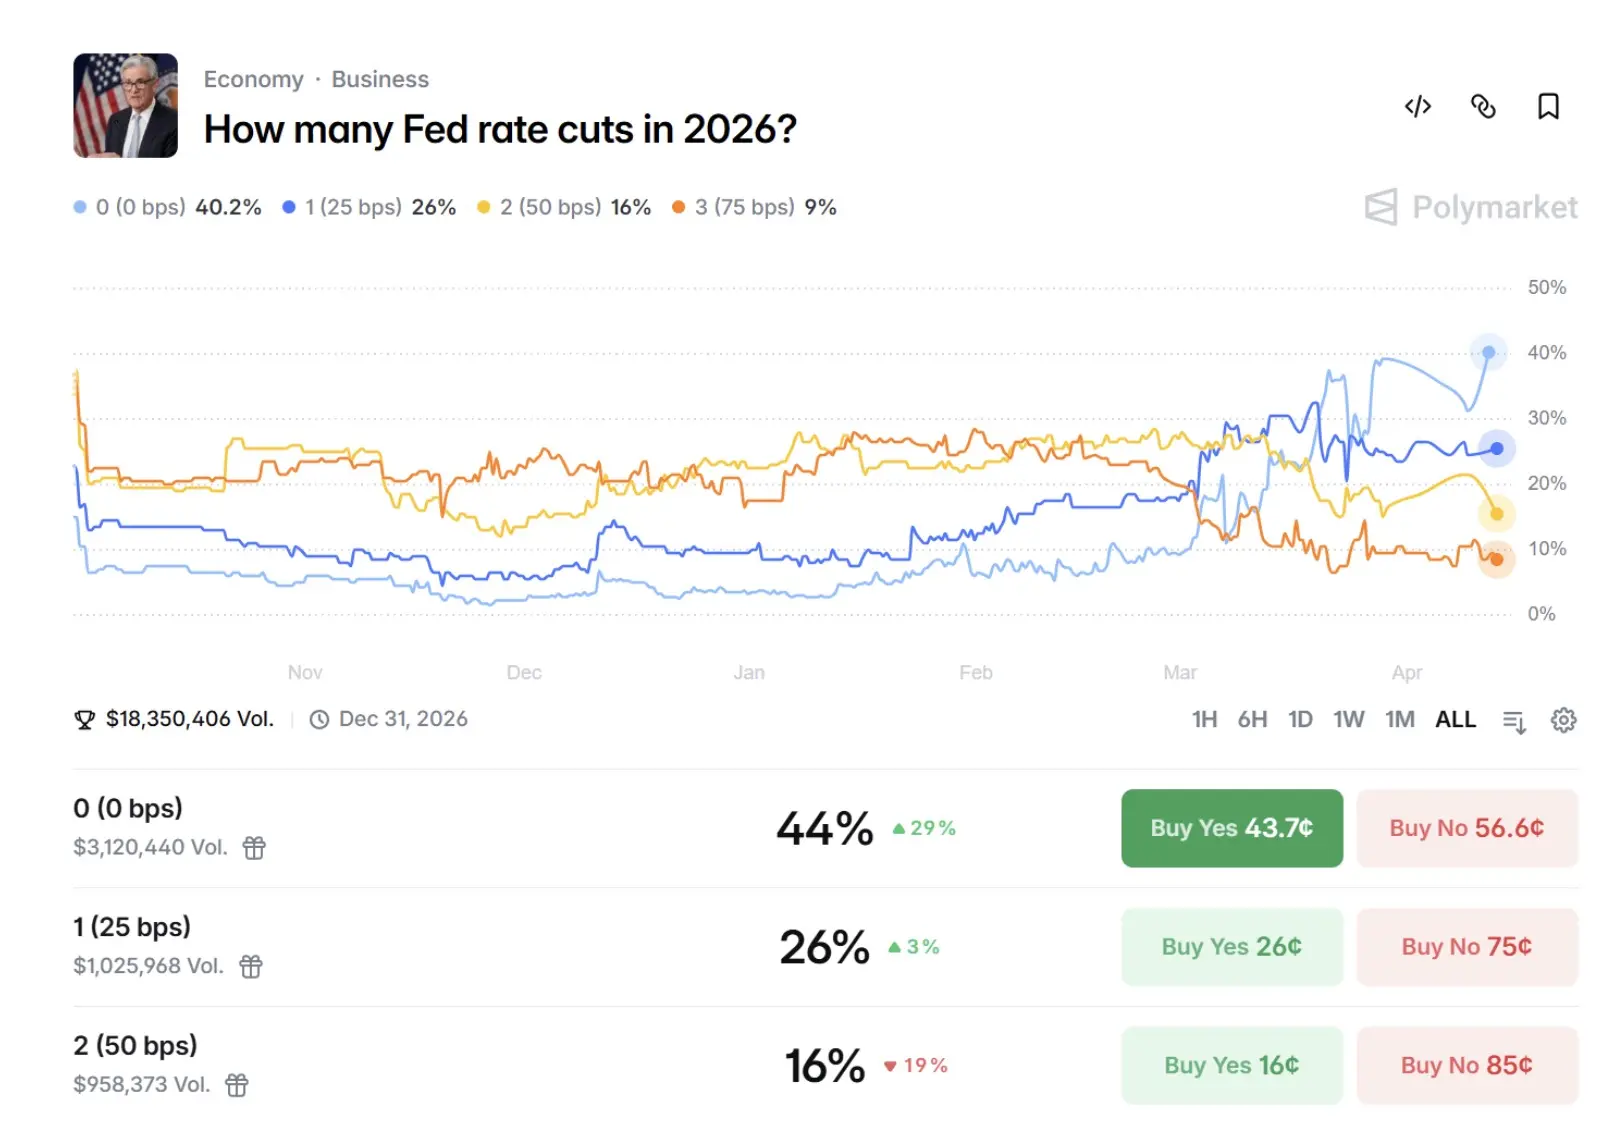Expand the 0 (0 bps) outcome row
This screenshot has width=1620, height=1148.
[x=400, y=827]
